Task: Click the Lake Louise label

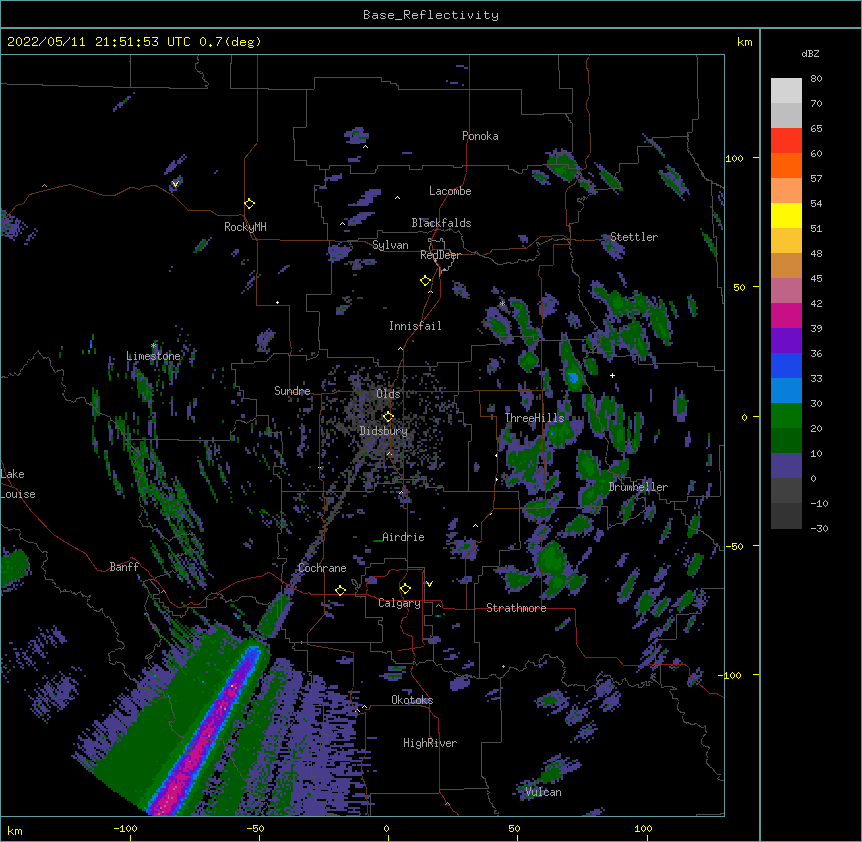Action: pyautogui.click(x=18, y=484)
